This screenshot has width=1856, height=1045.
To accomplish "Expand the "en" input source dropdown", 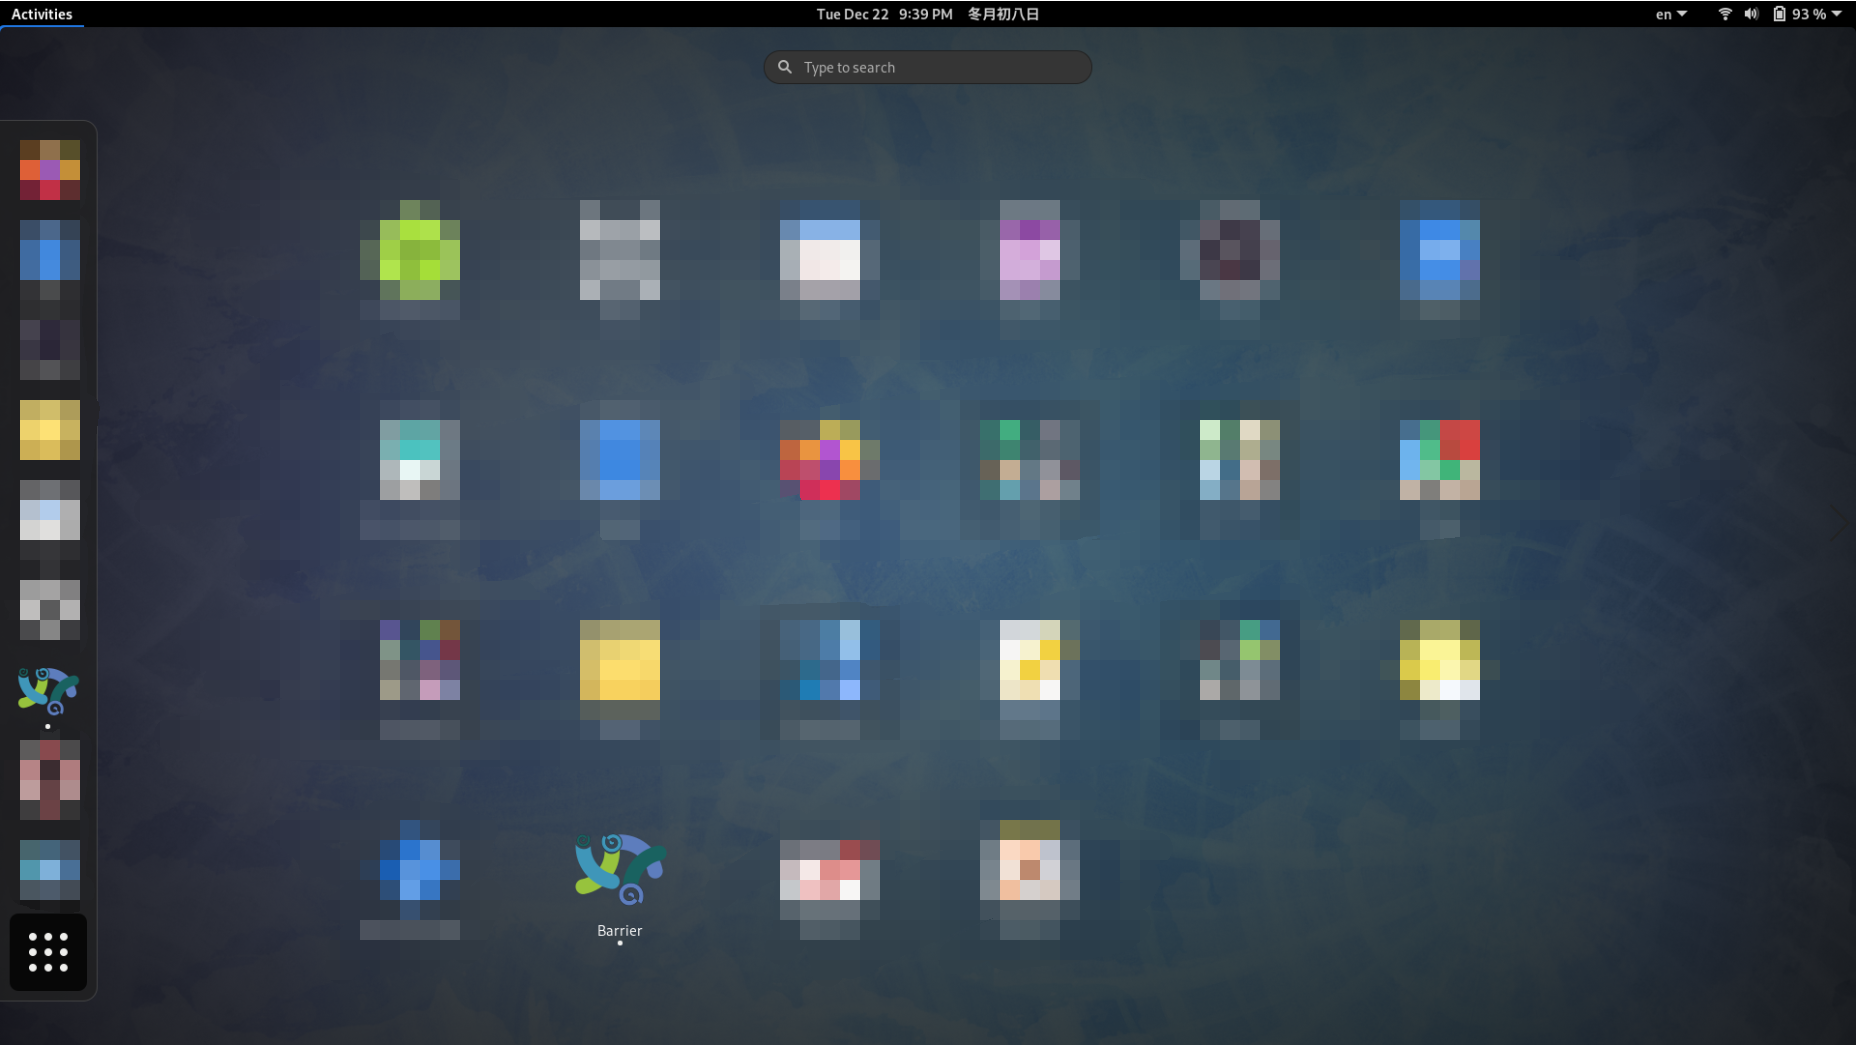I will click(1671, 14).
